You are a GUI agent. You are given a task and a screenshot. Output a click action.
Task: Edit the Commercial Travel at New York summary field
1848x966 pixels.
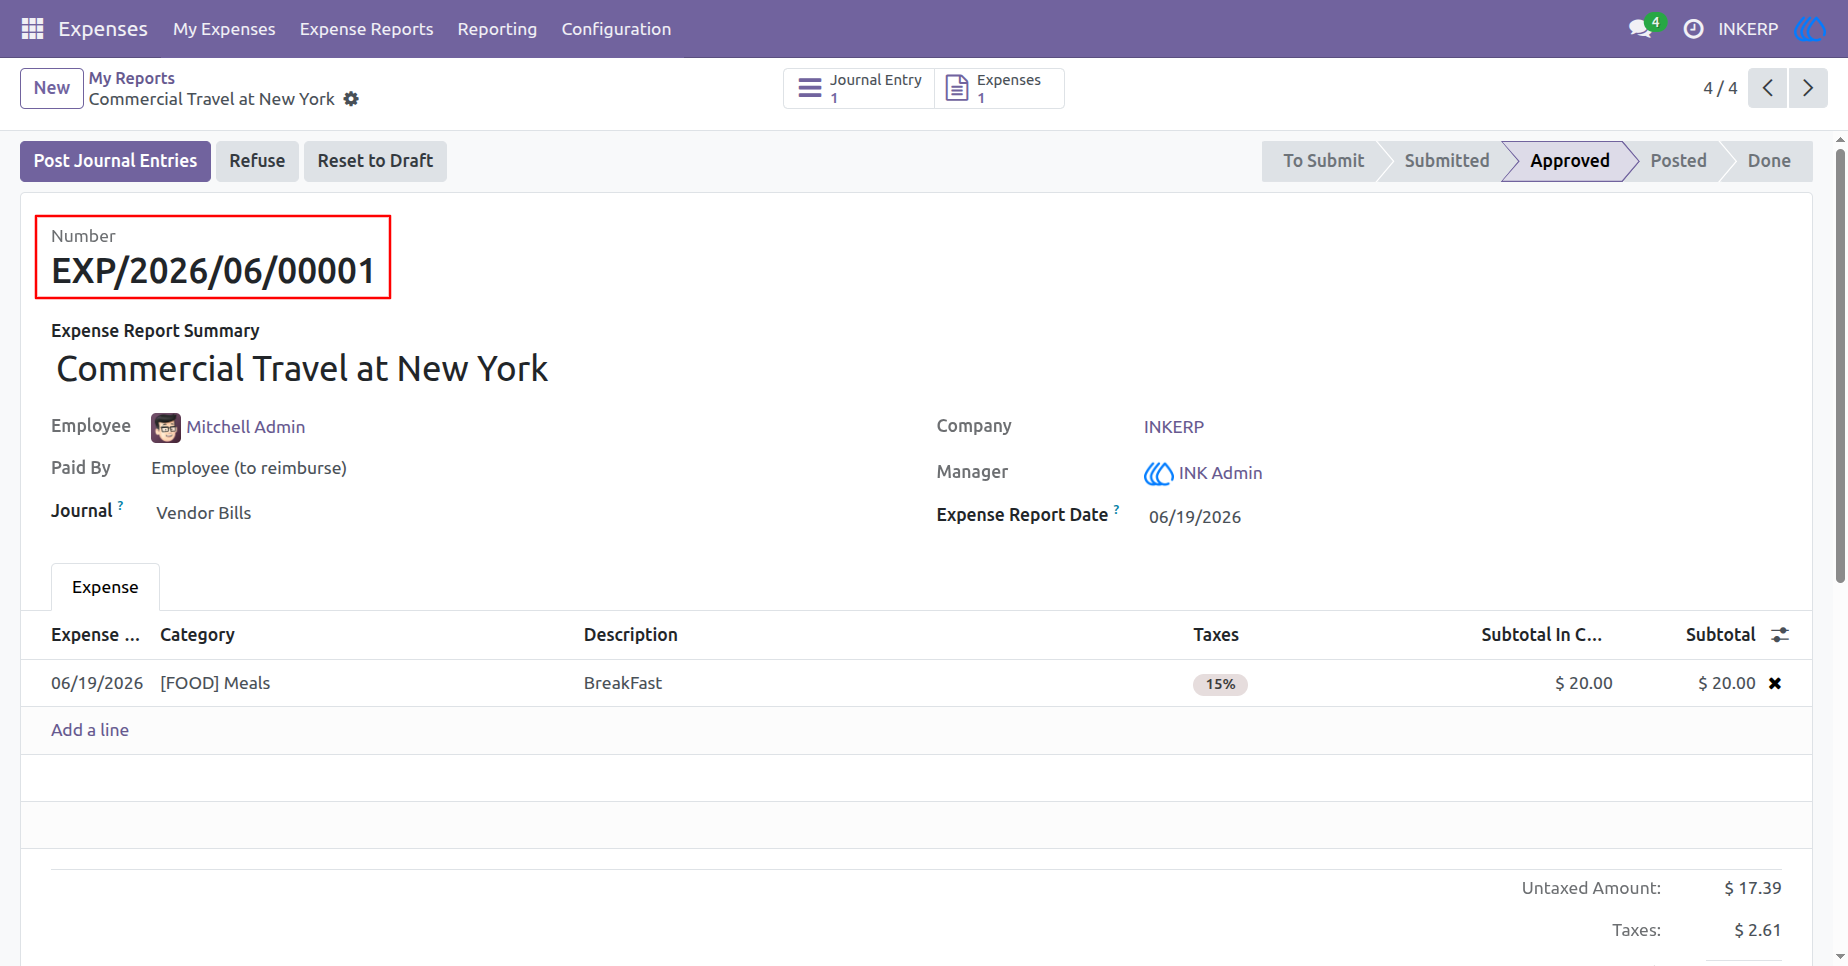pos(302,369)
